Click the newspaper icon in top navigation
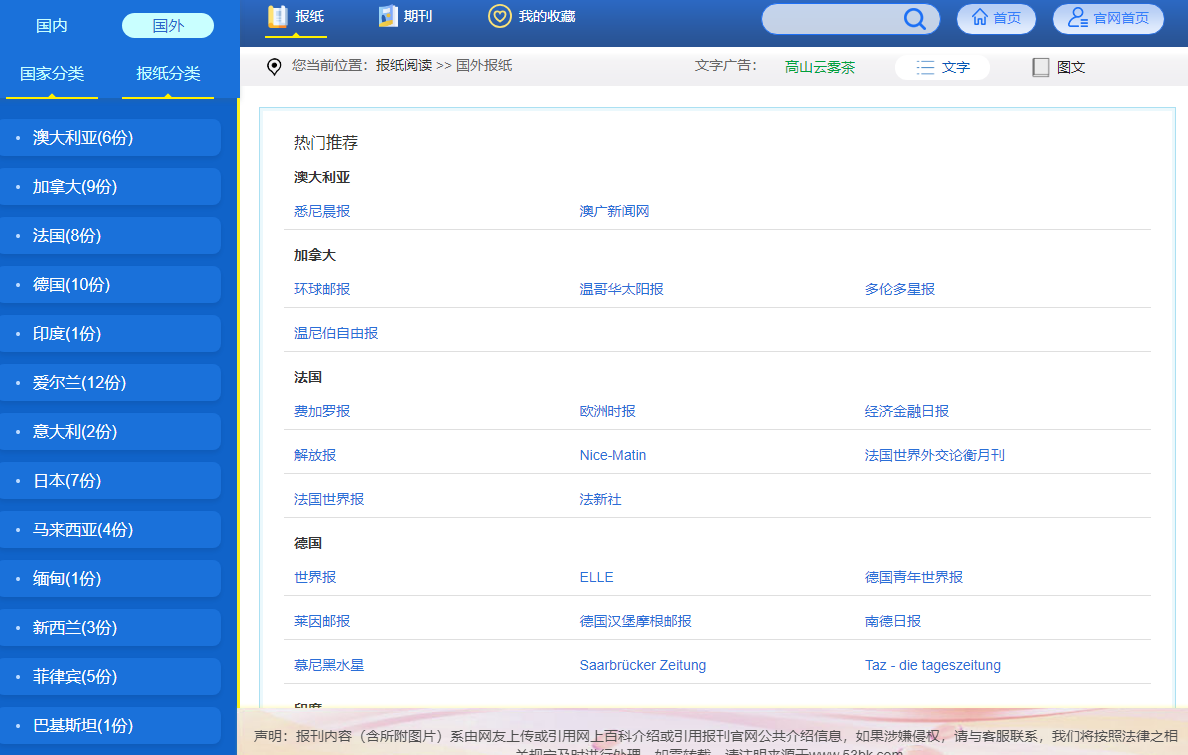 click(x=278, y=16)
